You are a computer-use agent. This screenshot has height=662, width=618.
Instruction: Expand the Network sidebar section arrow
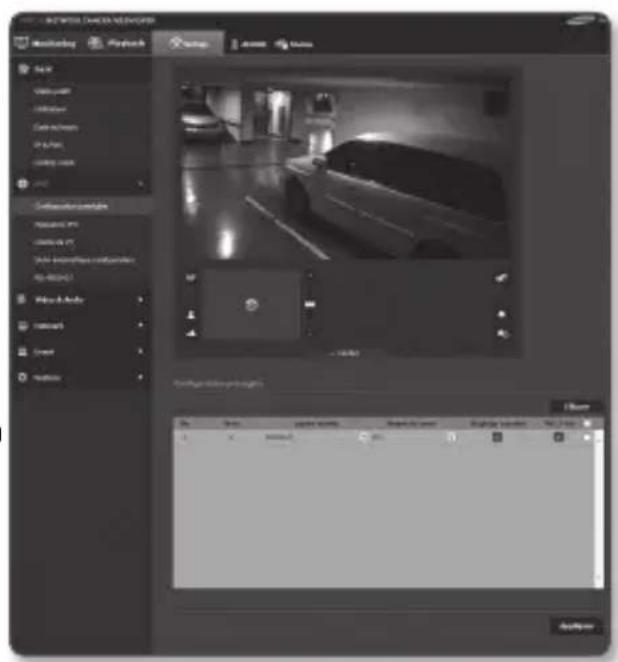pos(139,326)
